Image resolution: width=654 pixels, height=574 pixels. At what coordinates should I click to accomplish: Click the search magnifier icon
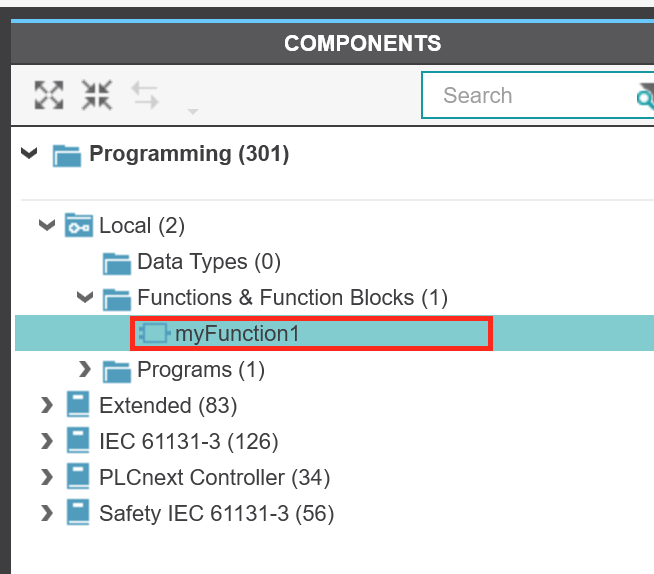(x=645, y=96)
